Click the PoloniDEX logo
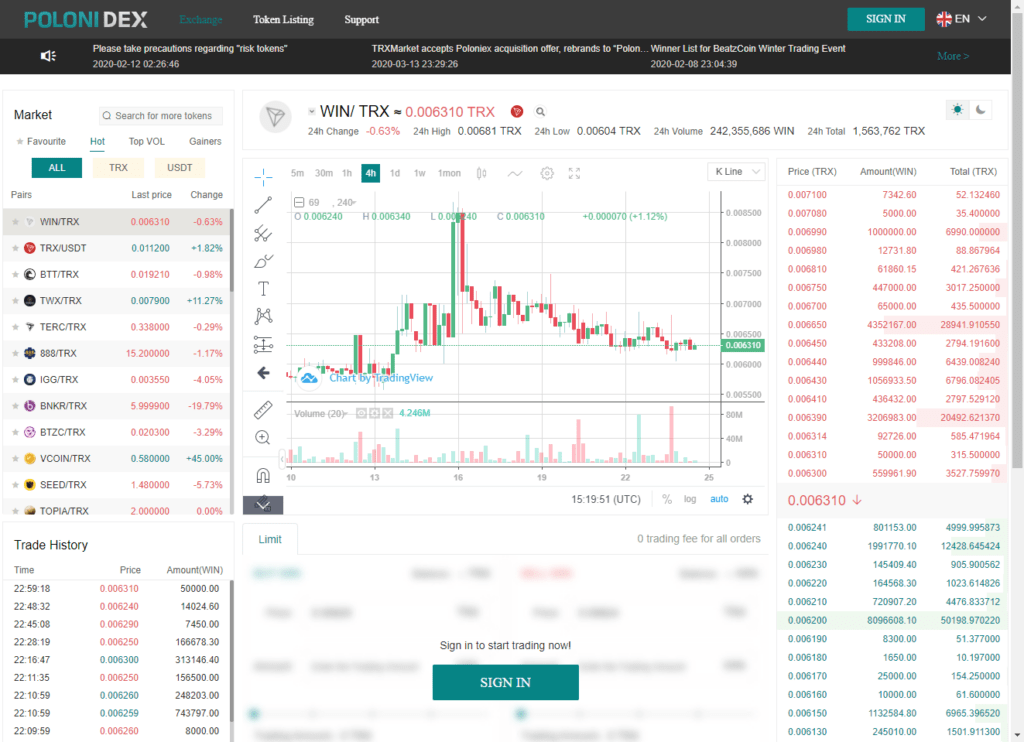Image resolution: width=1024 pixels, height=742 pixels. tap(86, 20)
